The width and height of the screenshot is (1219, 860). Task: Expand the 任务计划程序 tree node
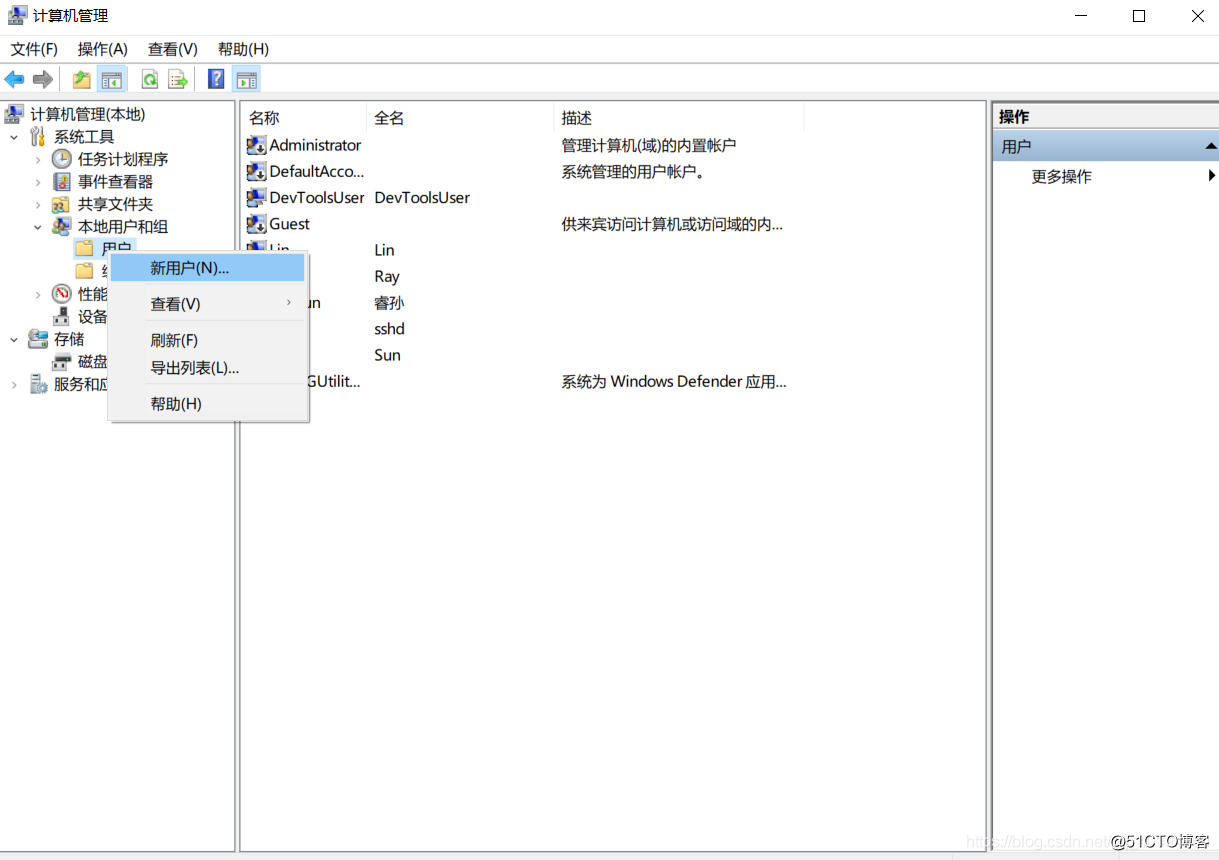click(38, 159)
